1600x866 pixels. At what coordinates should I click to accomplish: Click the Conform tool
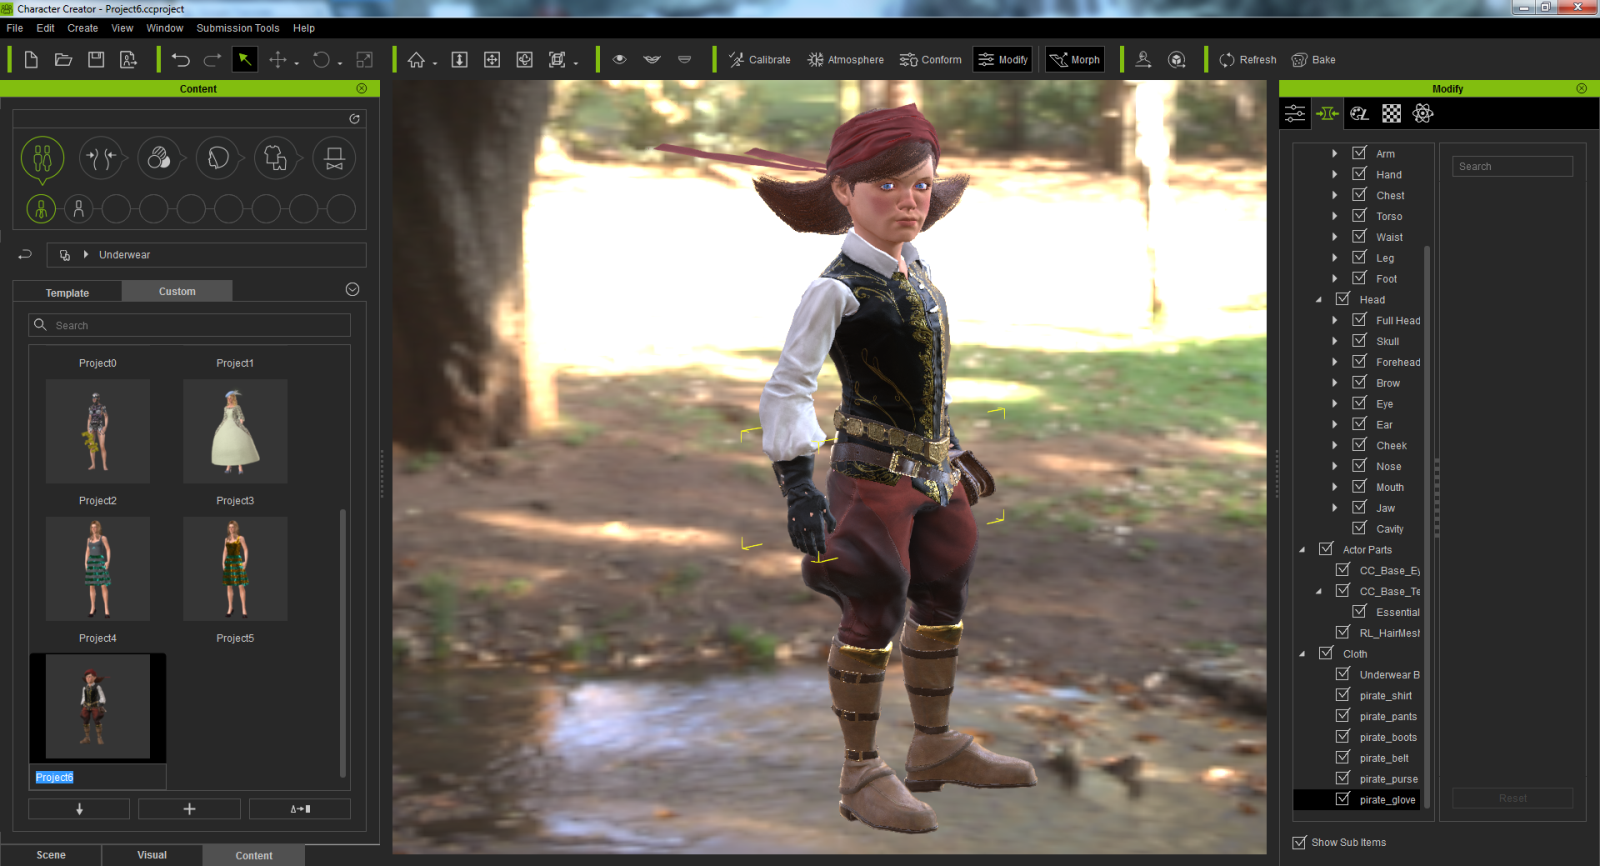(931, 60)
